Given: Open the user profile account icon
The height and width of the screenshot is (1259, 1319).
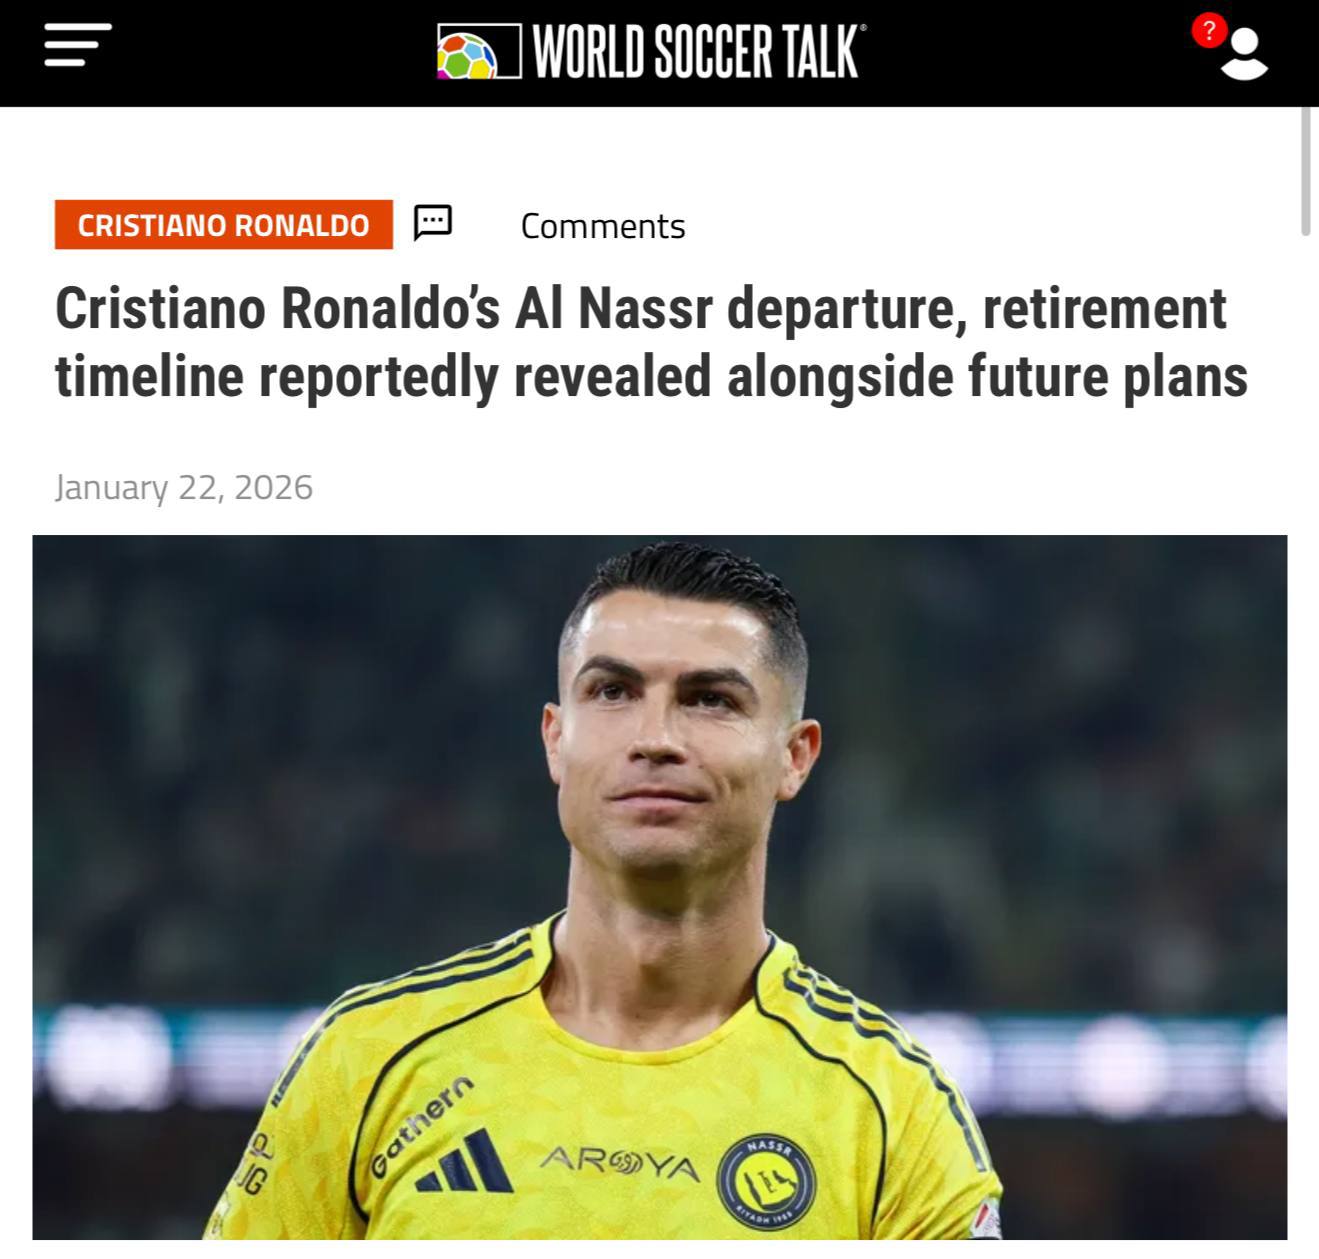Looking at the screenshot, I should pyautogui.click(x=1243, y=55).
